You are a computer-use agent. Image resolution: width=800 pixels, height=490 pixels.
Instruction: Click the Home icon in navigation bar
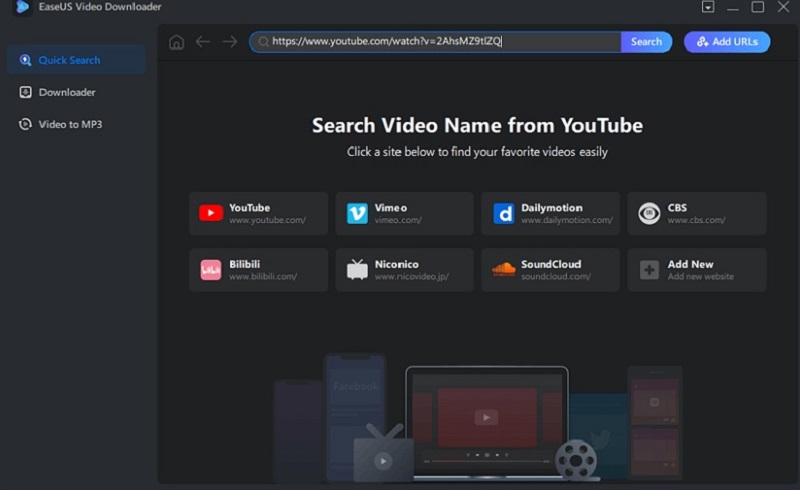point(177,42)
